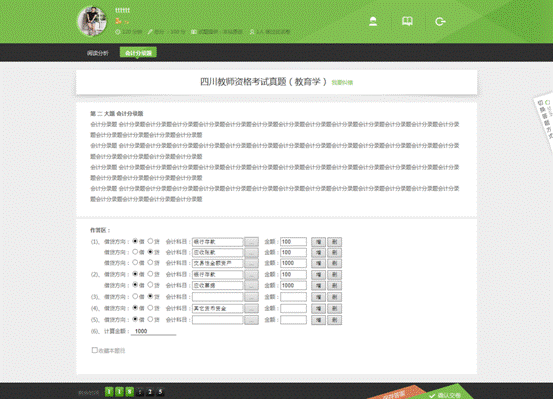Click the 计算金额 field showing 1000
The height and width of the screenshot is (399, 553).
153,331
